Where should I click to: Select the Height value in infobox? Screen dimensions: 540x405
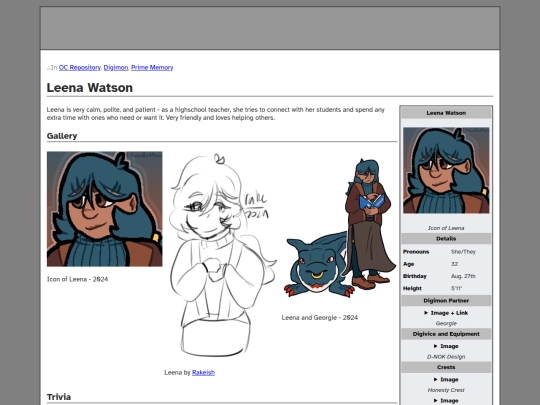coord(456,288)
